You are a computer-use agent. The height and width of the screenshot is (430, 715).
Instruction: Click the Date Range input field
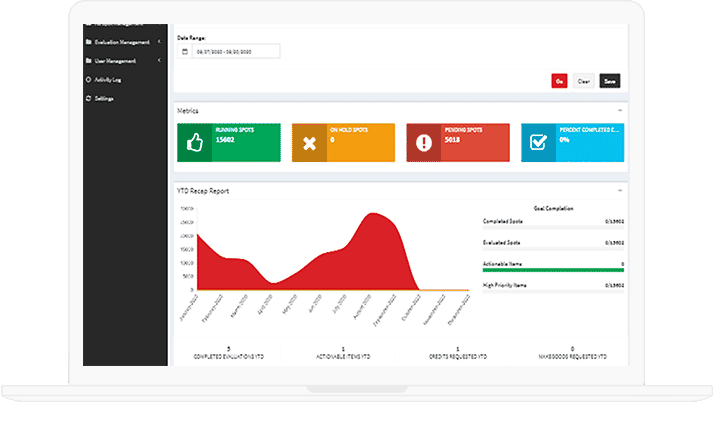click(235, 51)
